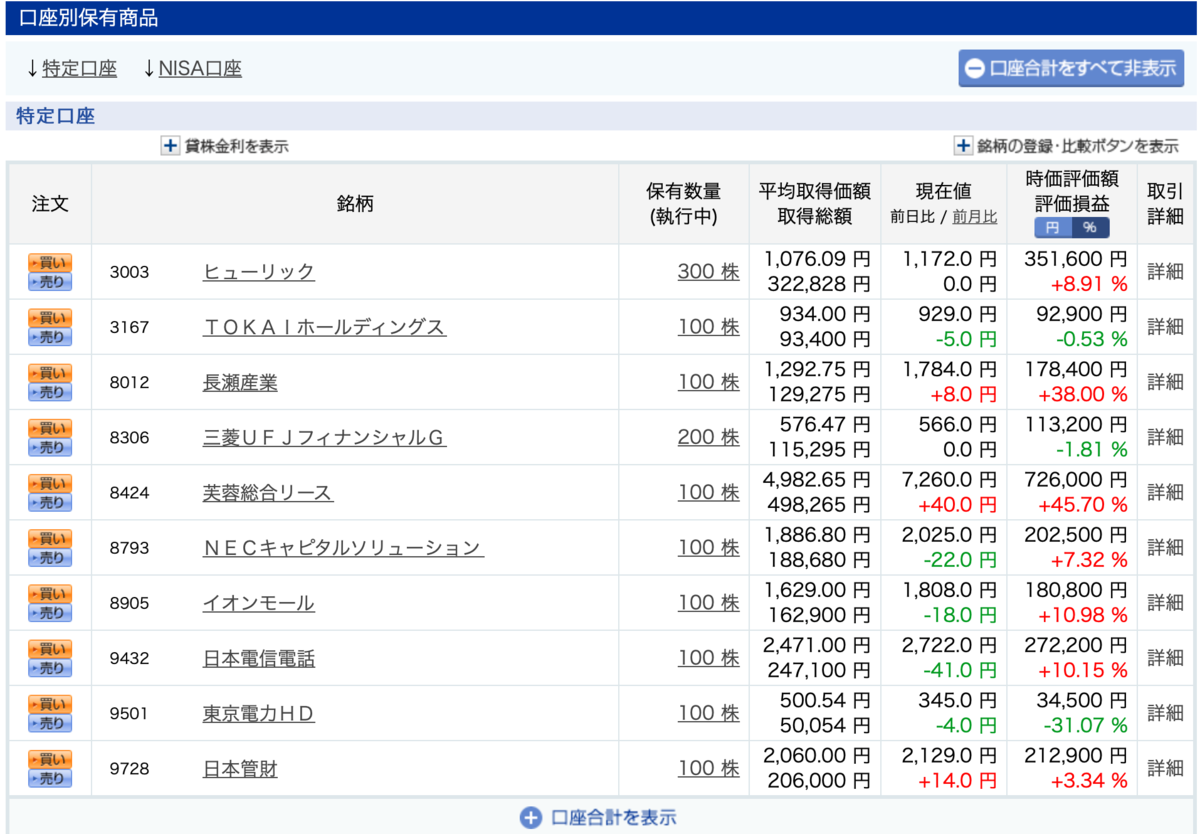The width and height of the screenshot is (1200, 834).
Task: Open 詳細 for 東京電力HD row
Action: point(1165,714)
